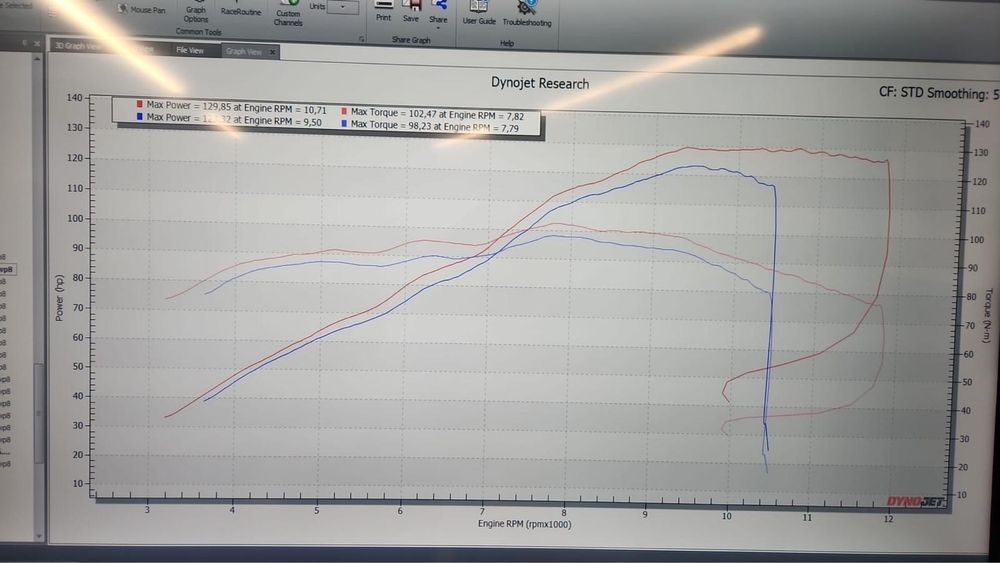
Task: Close the Graph View tab
Action: pos(272,52)
